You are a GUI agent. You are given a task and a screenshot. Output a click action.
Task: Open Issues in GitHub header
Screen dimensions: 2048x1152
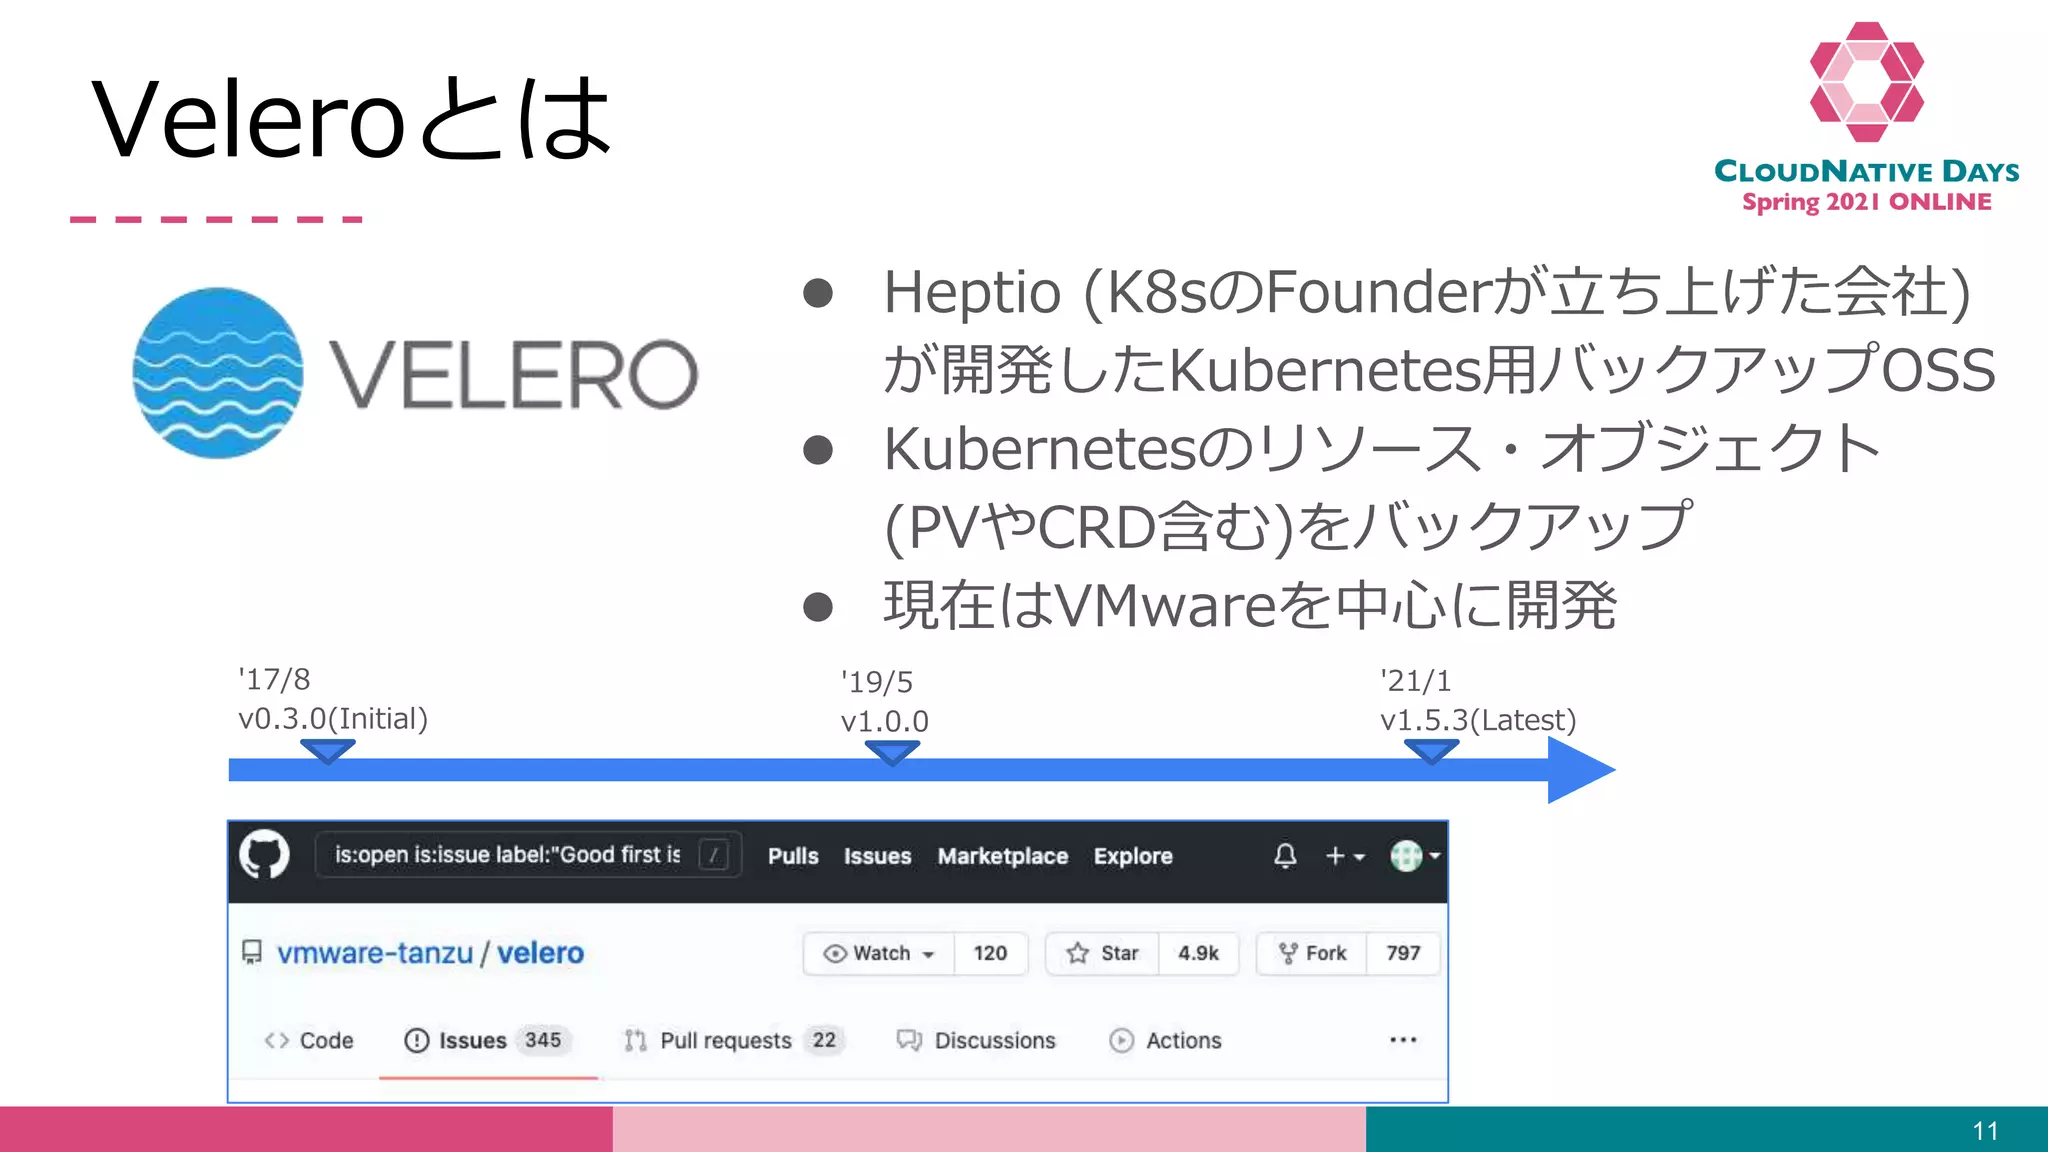click(x=877, y=856)
